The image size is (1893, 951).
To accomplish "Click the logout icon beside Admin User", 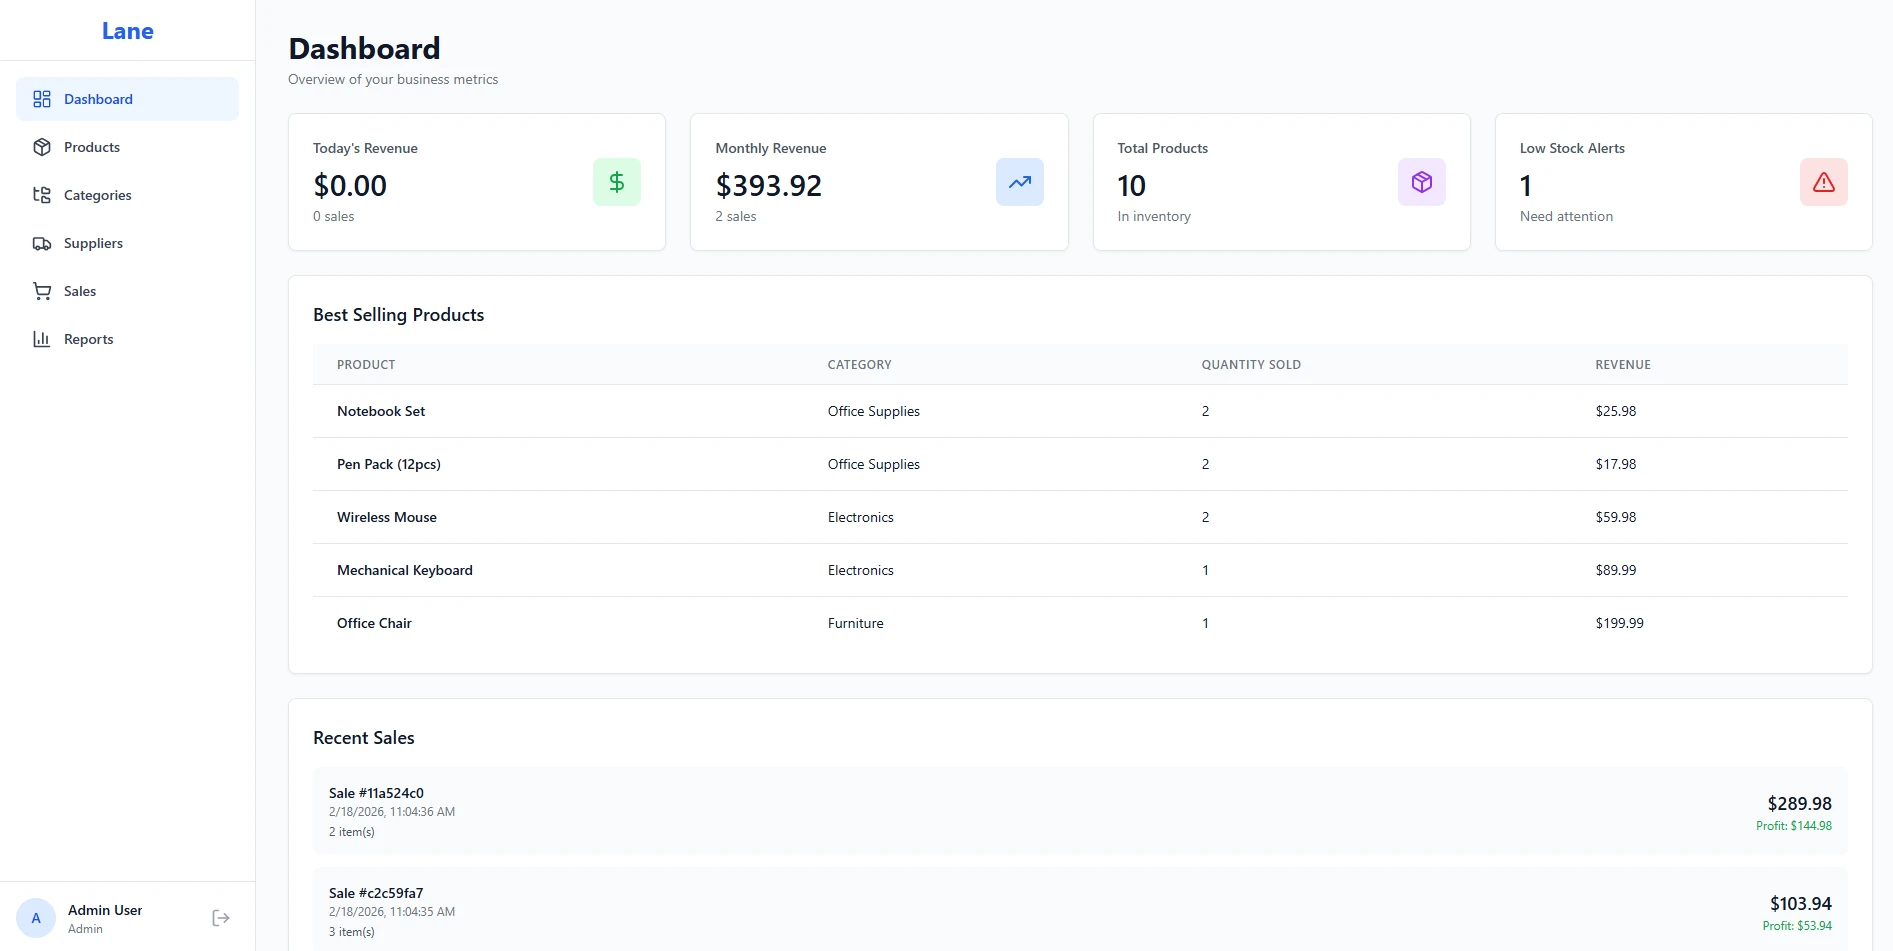I will (x=221, y=918).
